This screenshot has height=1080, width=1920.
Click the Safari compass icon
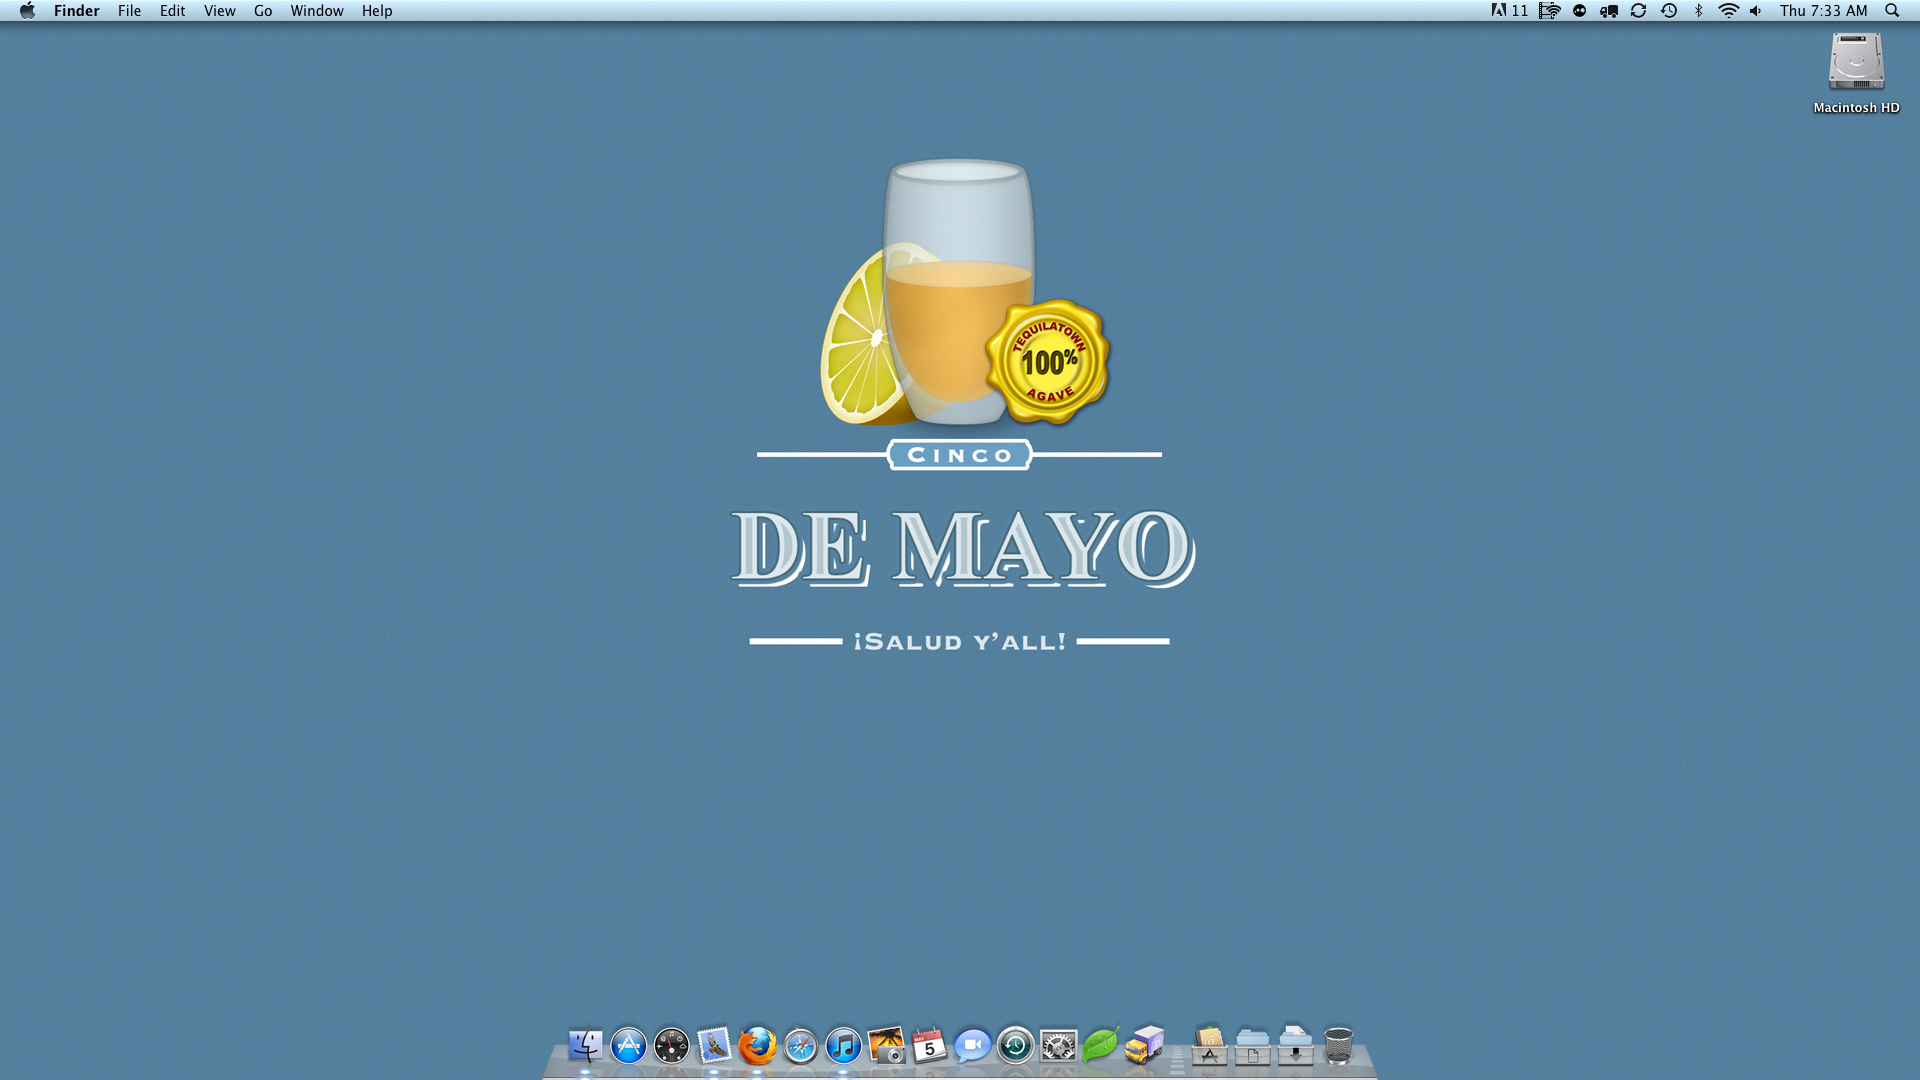pos(800,1046)
